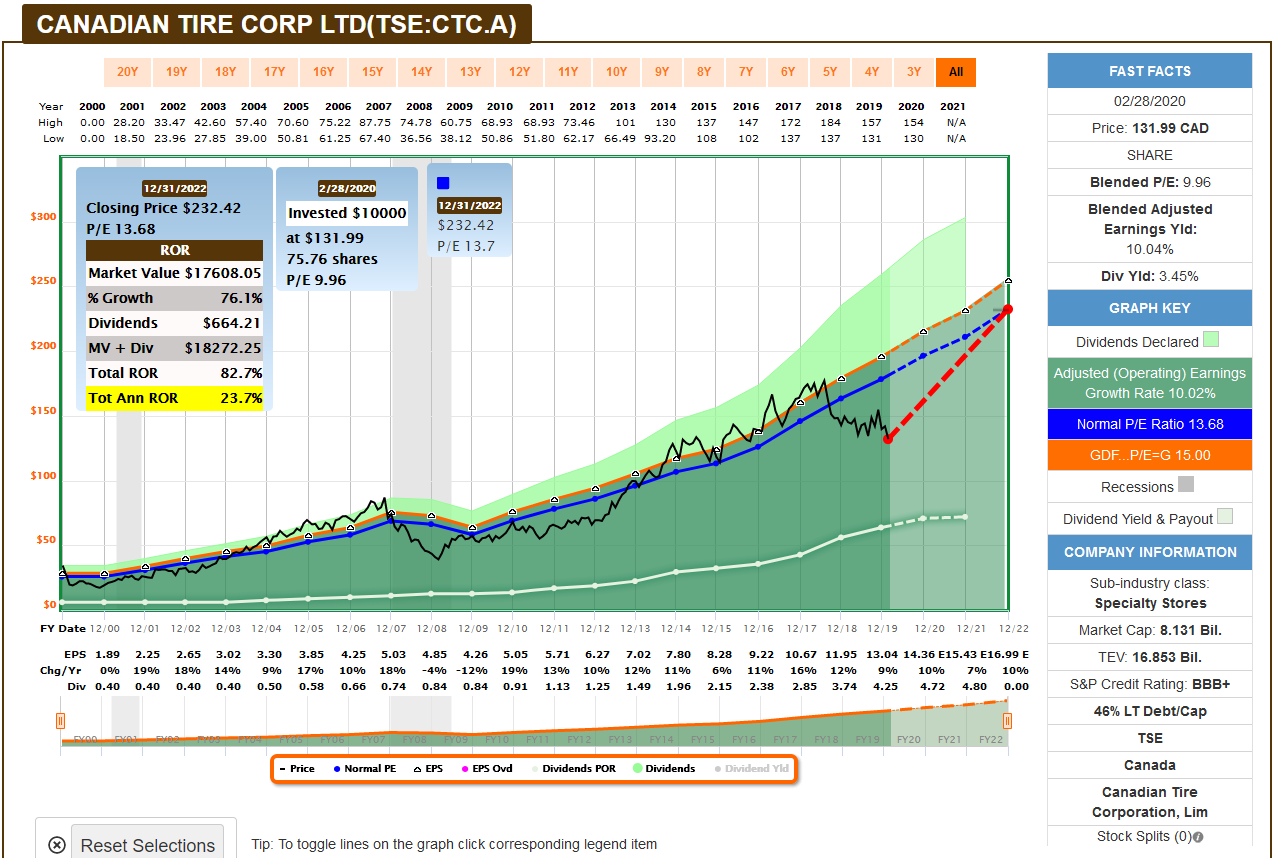
Task: Switch to the All time range tab
Action: 955,72
